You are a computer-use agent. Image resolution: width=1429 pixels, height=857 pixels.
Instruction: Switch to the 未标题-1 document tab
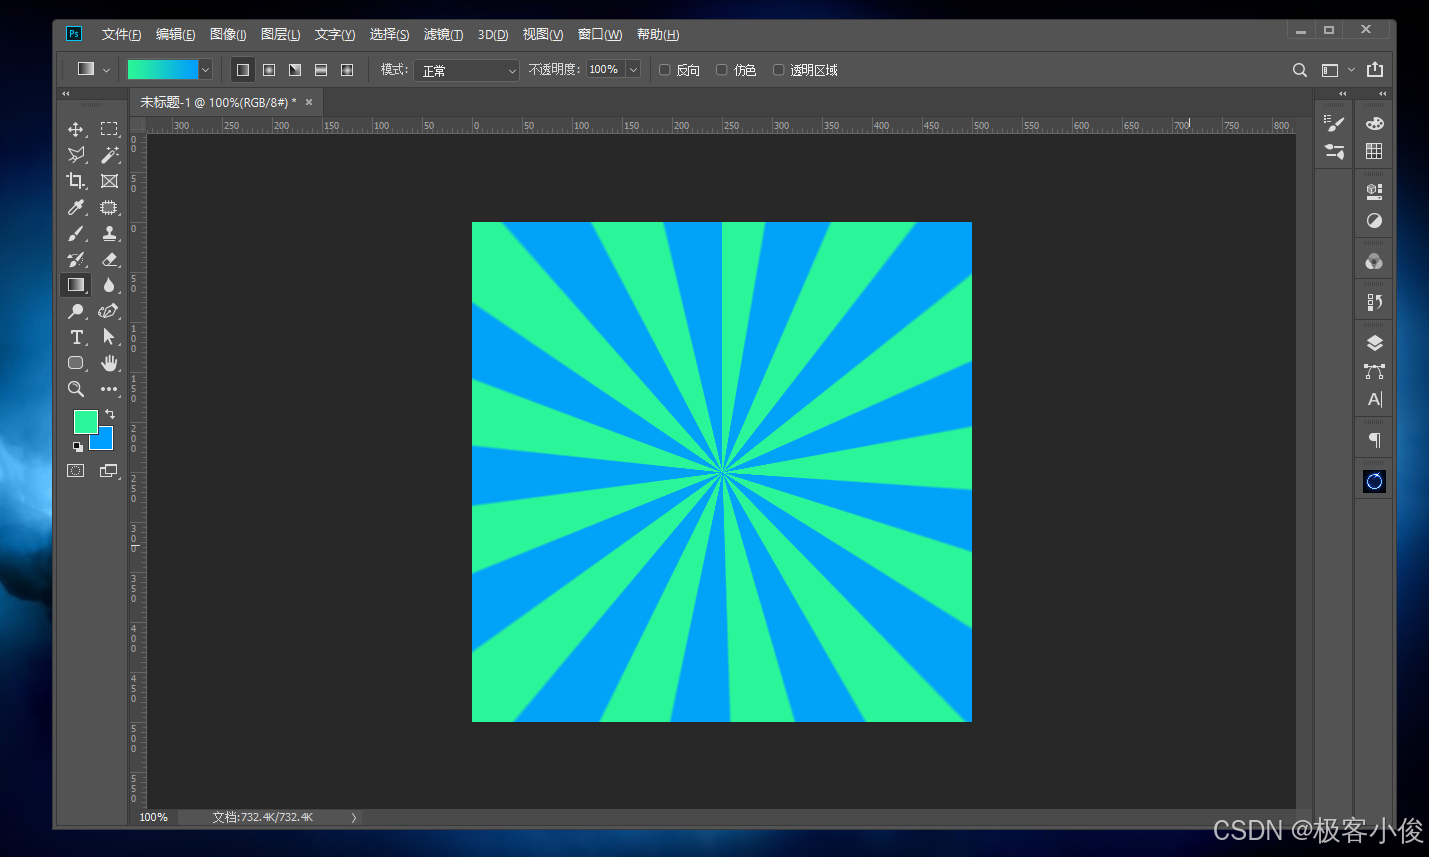pos(218,102)
